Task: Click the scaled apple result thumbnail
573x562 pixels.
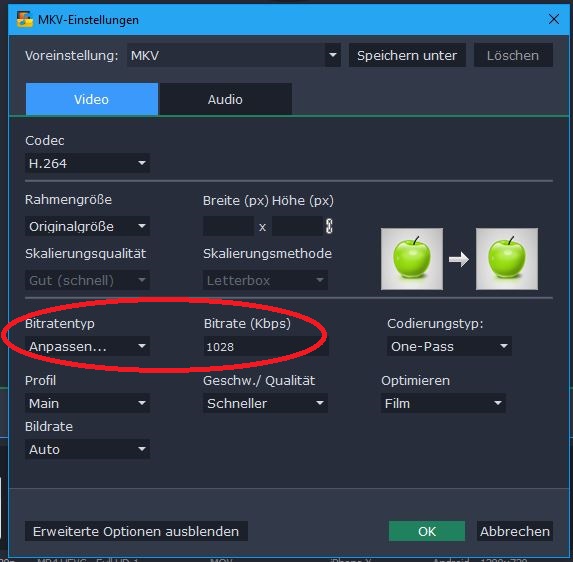Action: 507,259
